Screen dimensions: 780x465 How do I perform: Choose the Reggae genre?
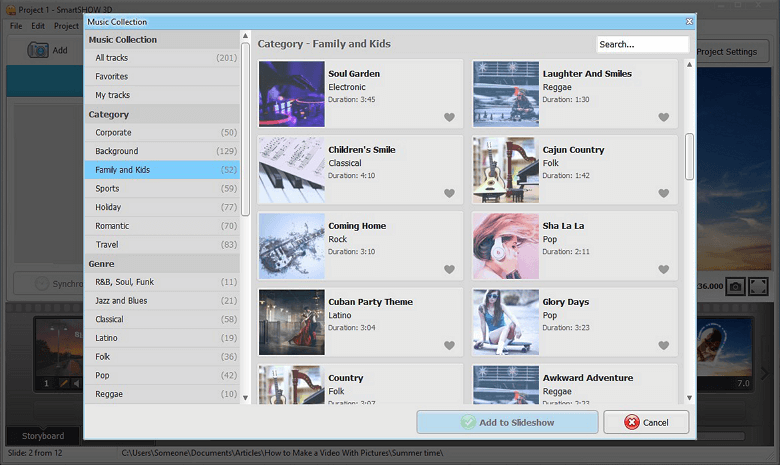[x=162, y=394]
